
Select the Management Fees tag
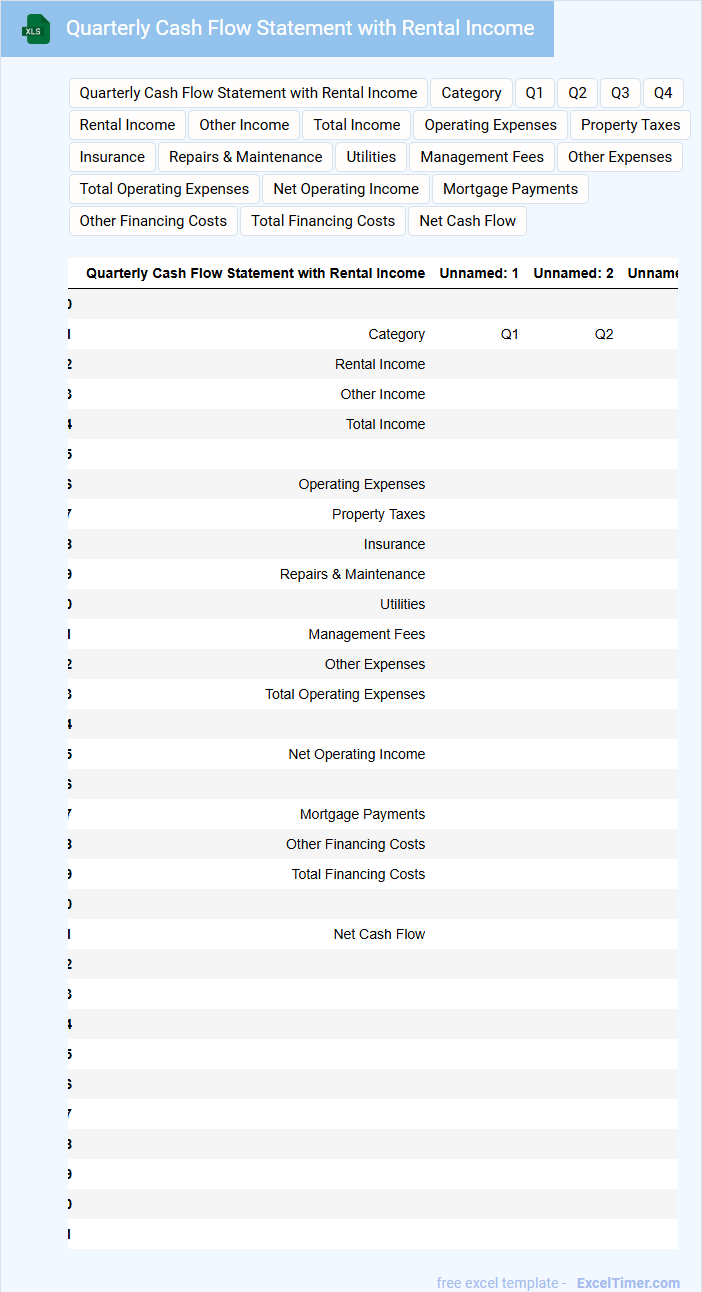482,157
